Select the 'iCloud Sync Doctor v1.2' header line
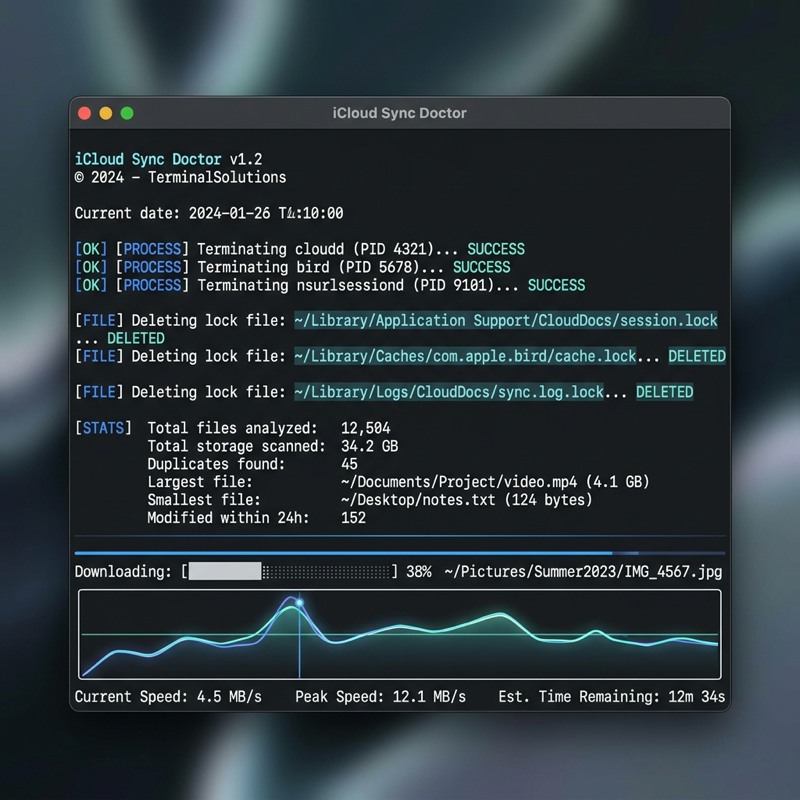The width and height of the screenshot is (800, 800). (x=168, y=159)
